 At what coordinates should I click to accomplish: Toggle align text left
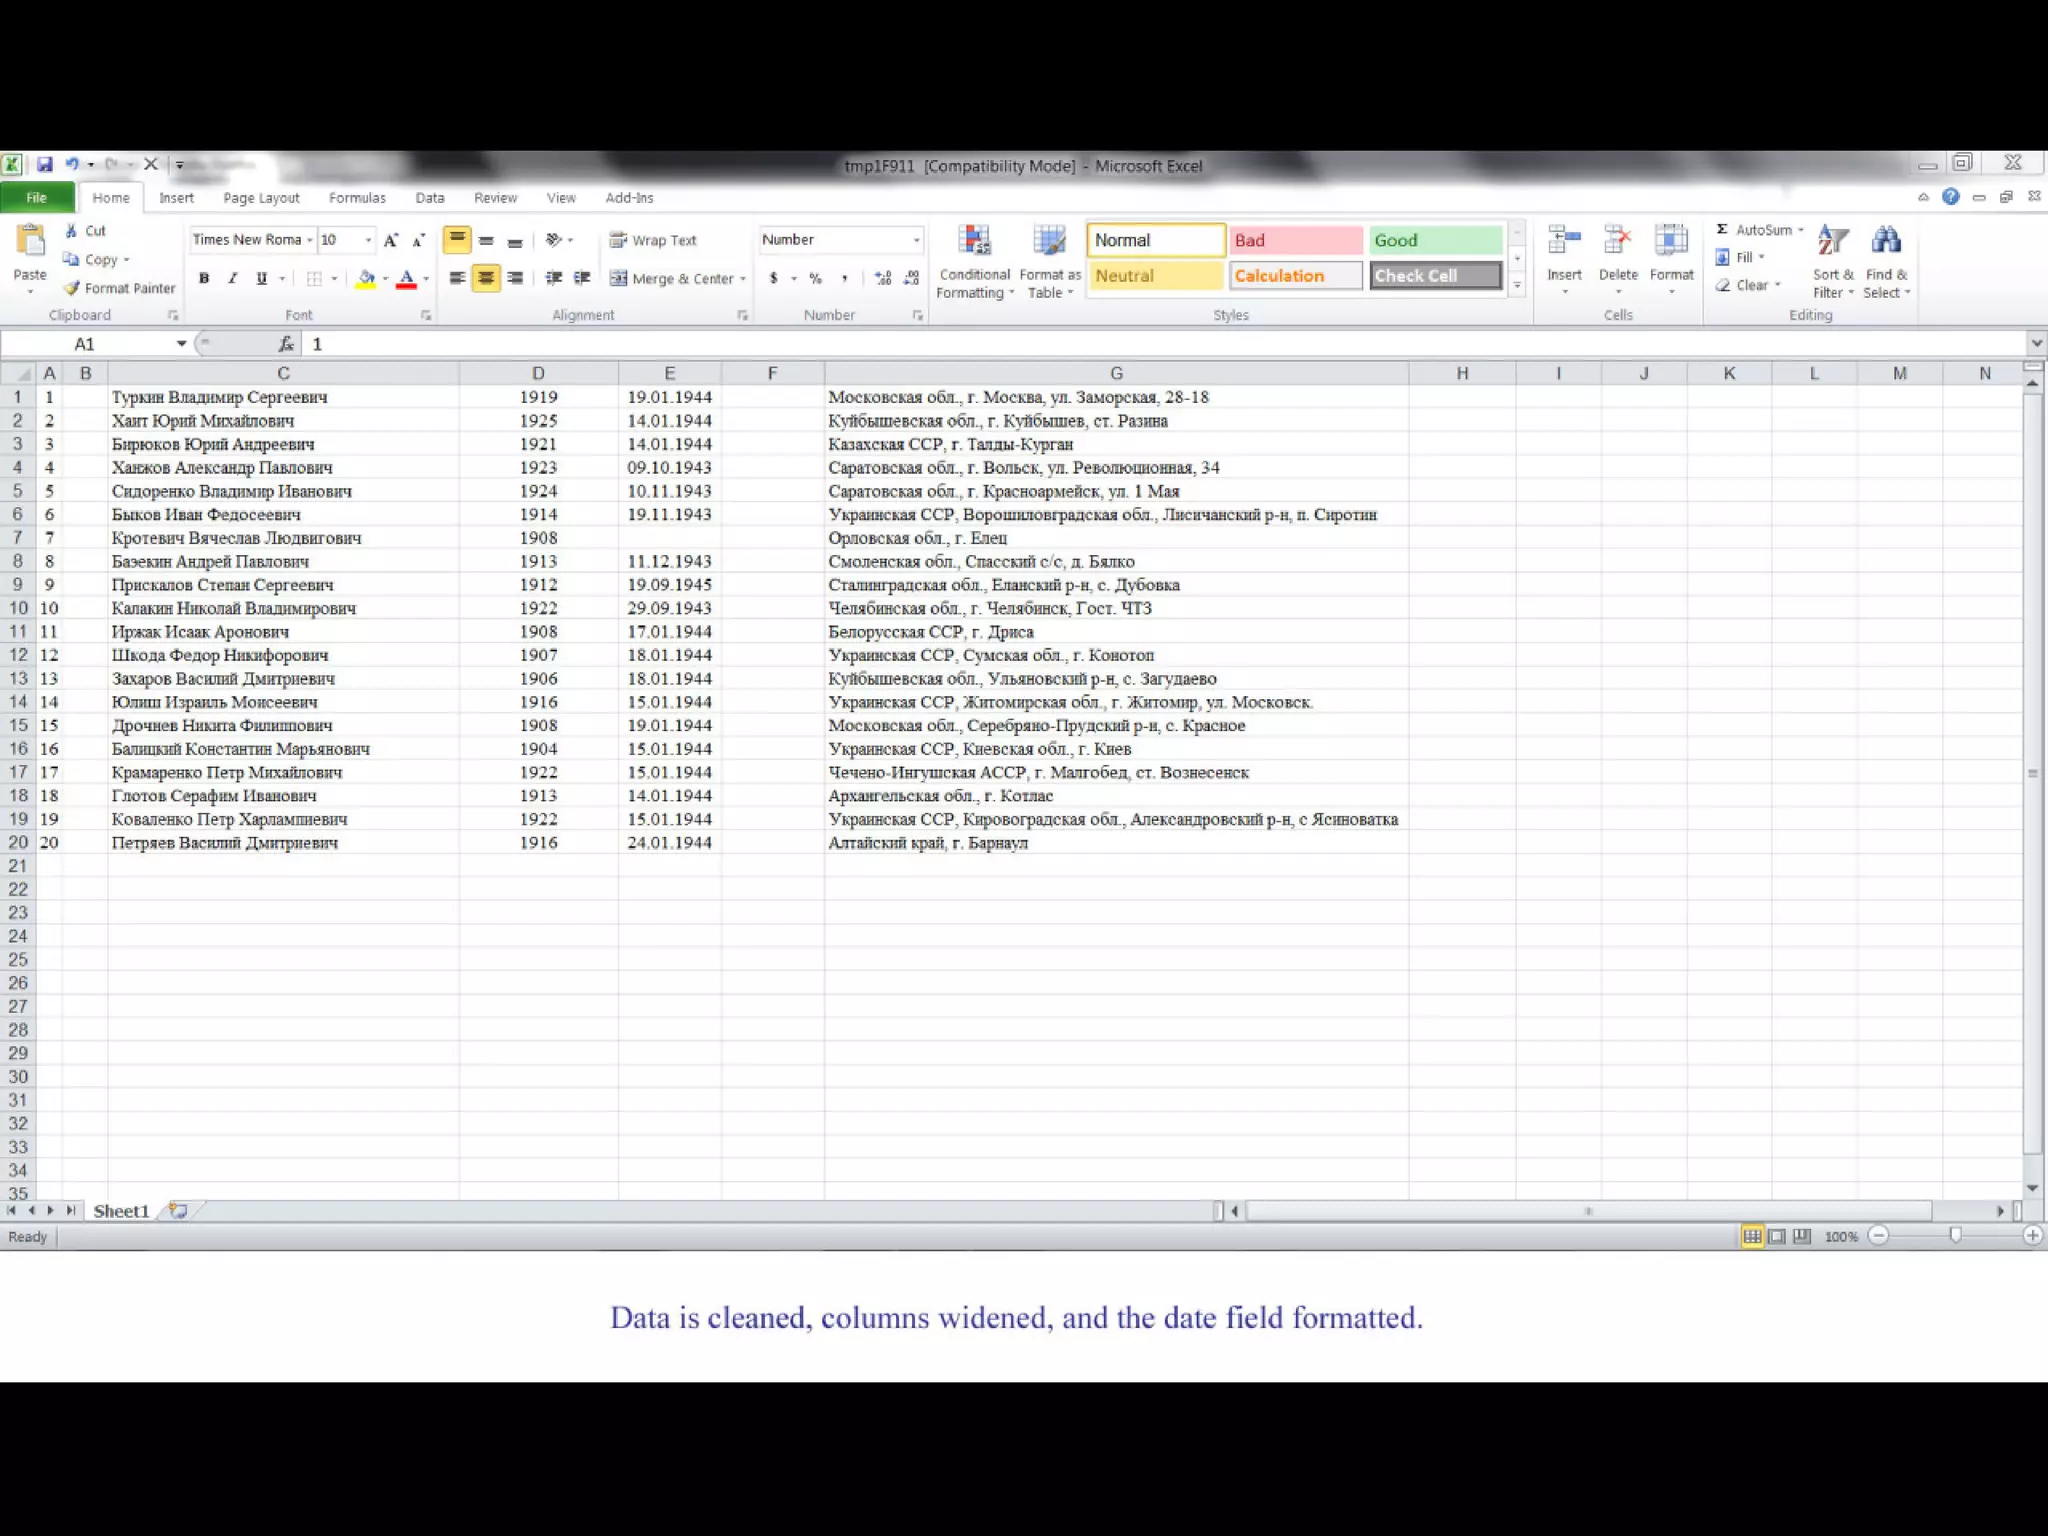coord(457,278)
